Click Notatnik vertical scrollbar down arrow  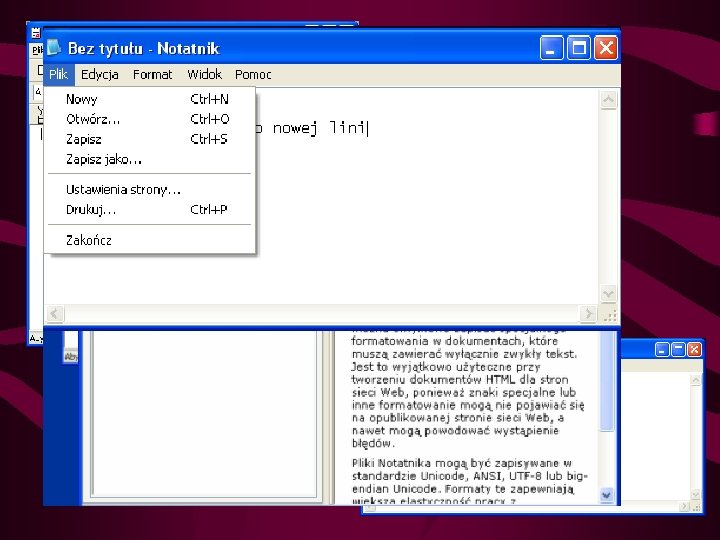point(608,293)
